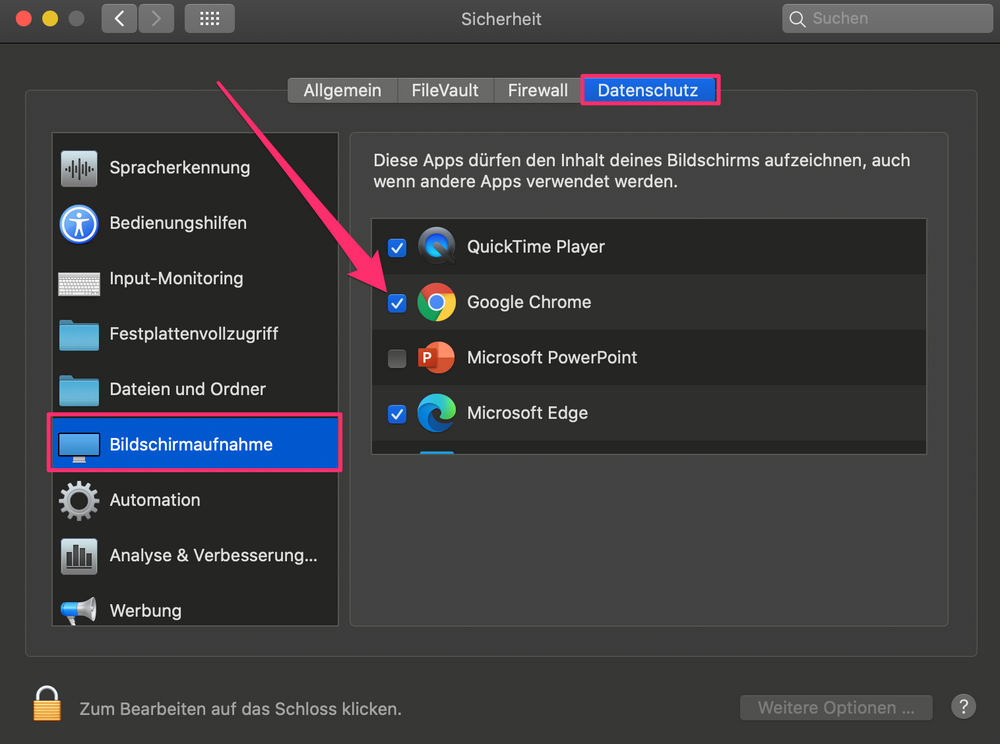Show all preferences with grid icon
The height and width of the screenshot is (744, 1000).
tap(209, 18)
